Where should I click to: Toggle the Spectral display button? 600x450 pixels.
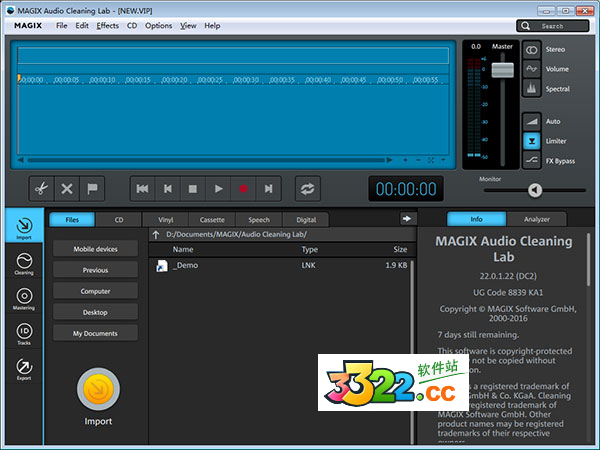point(532,89)
